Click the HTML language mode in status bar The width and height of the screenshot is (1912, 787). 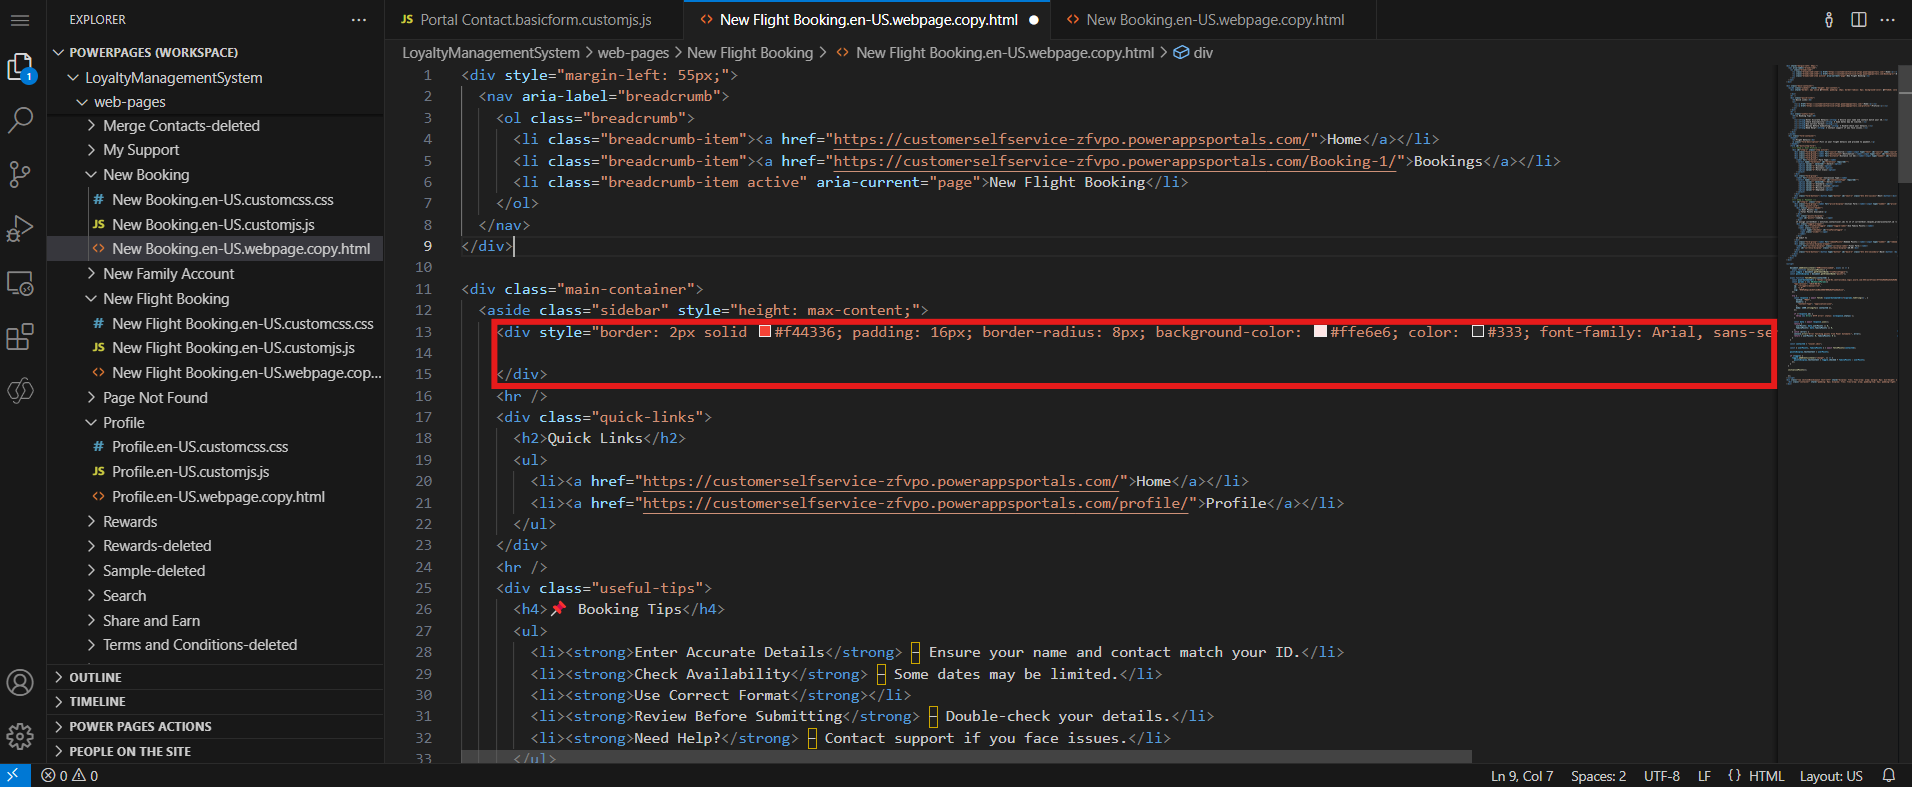1765,776
